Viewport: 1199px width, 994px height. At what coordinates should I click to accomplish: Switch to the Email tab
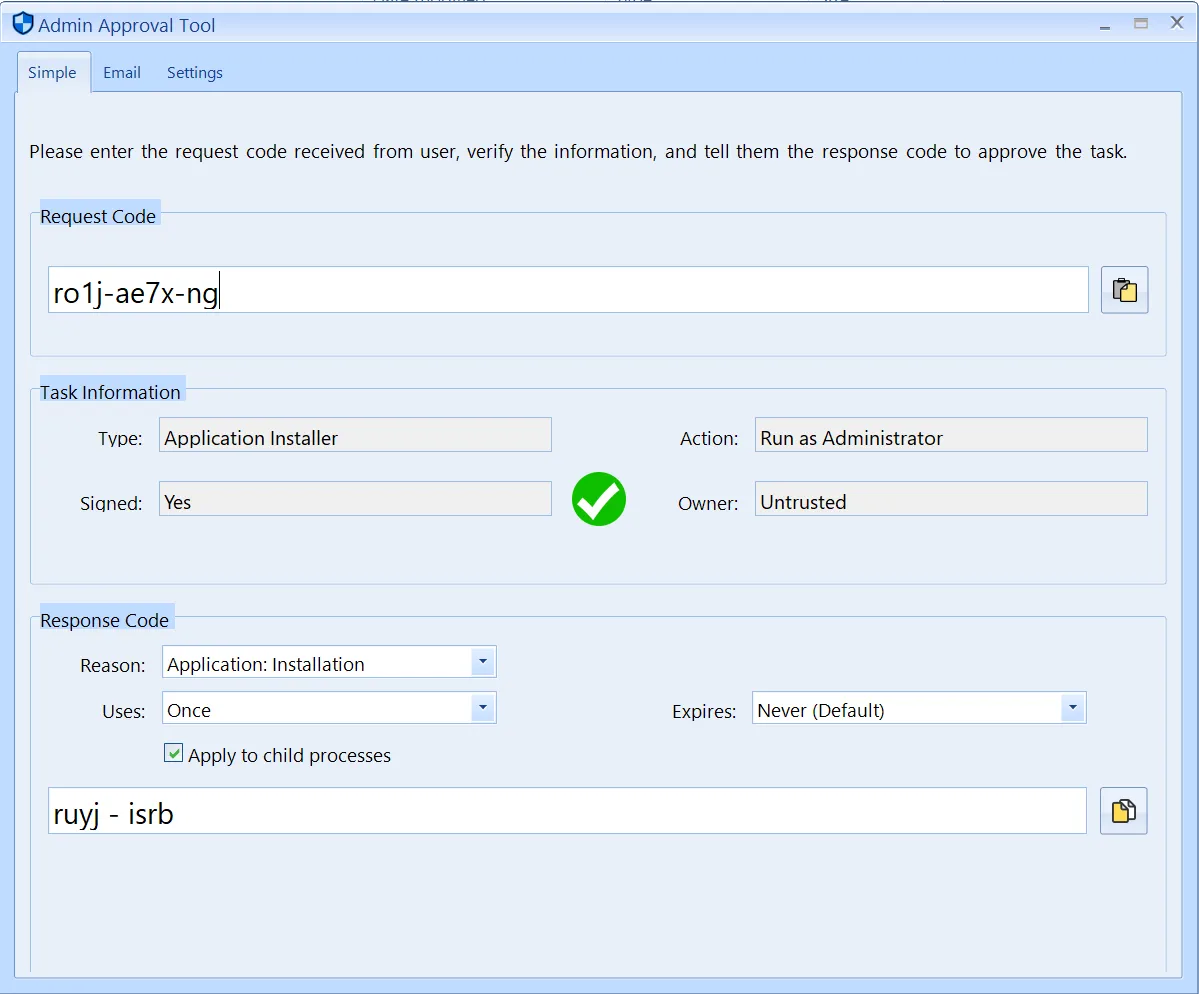(x=122, y=72)
